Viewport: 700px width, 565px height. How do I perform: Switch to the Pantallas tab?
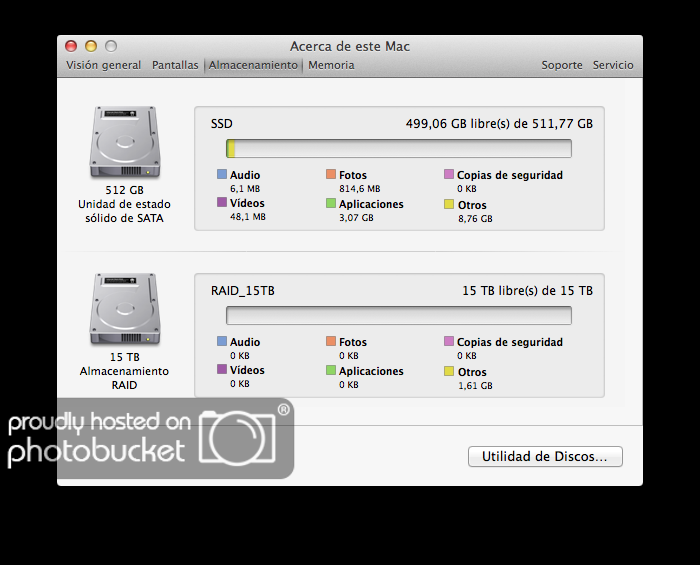175,65
